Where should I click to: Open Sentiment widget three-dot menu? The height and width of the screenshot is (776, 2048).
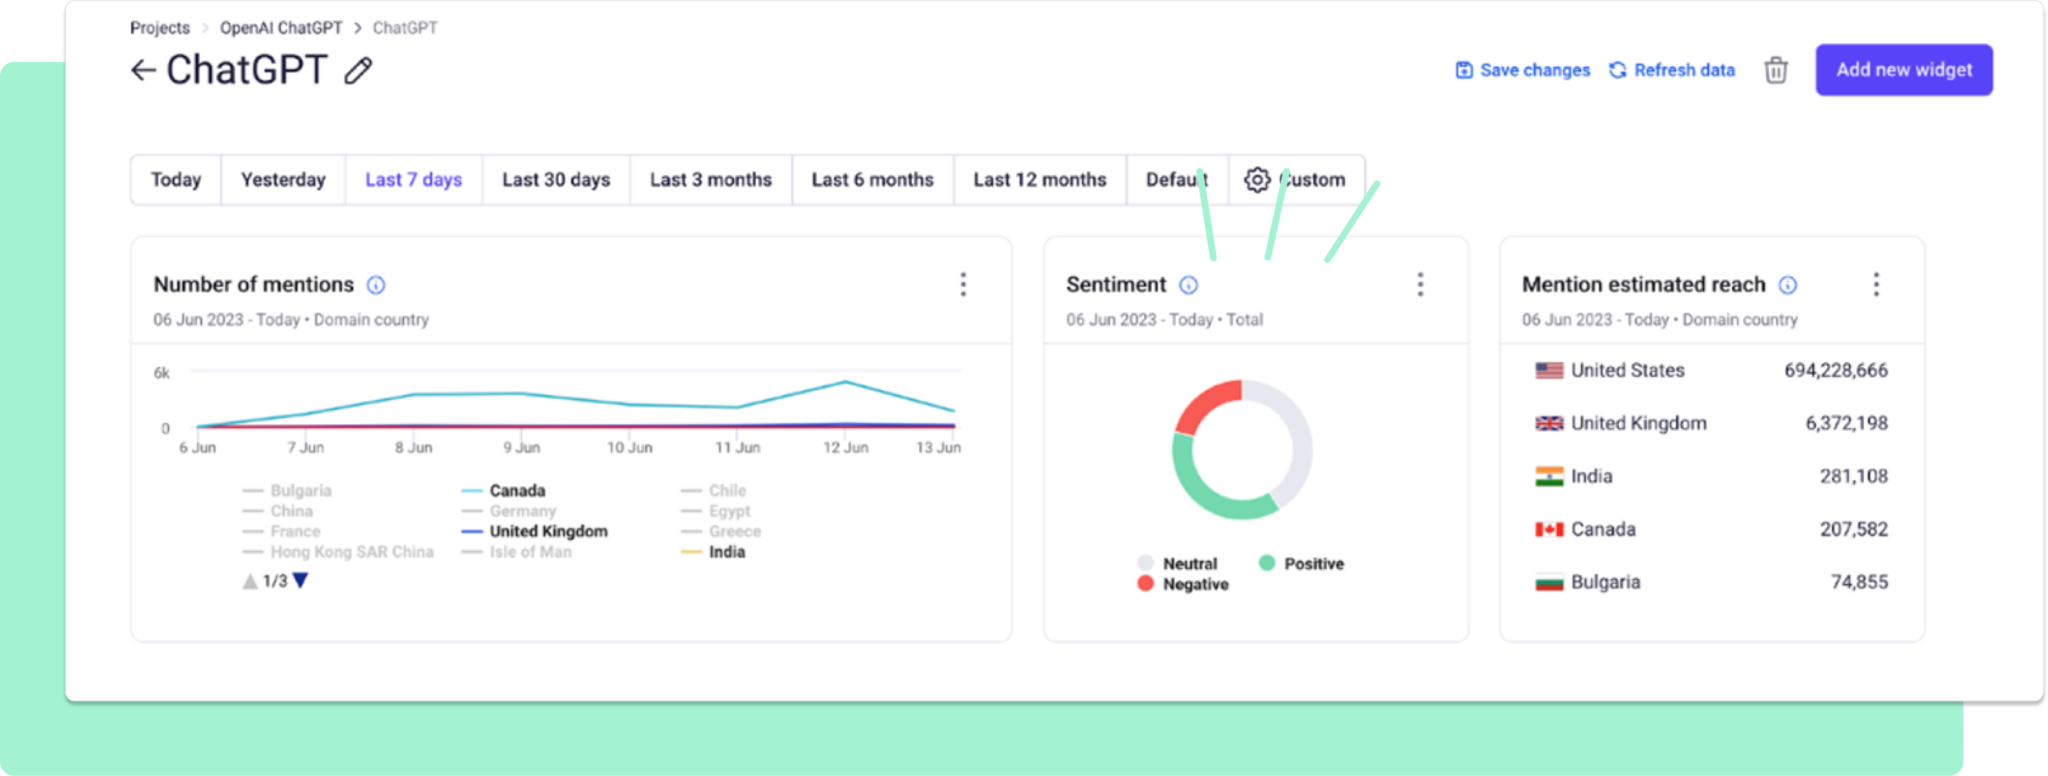(x=1420, y=285)
